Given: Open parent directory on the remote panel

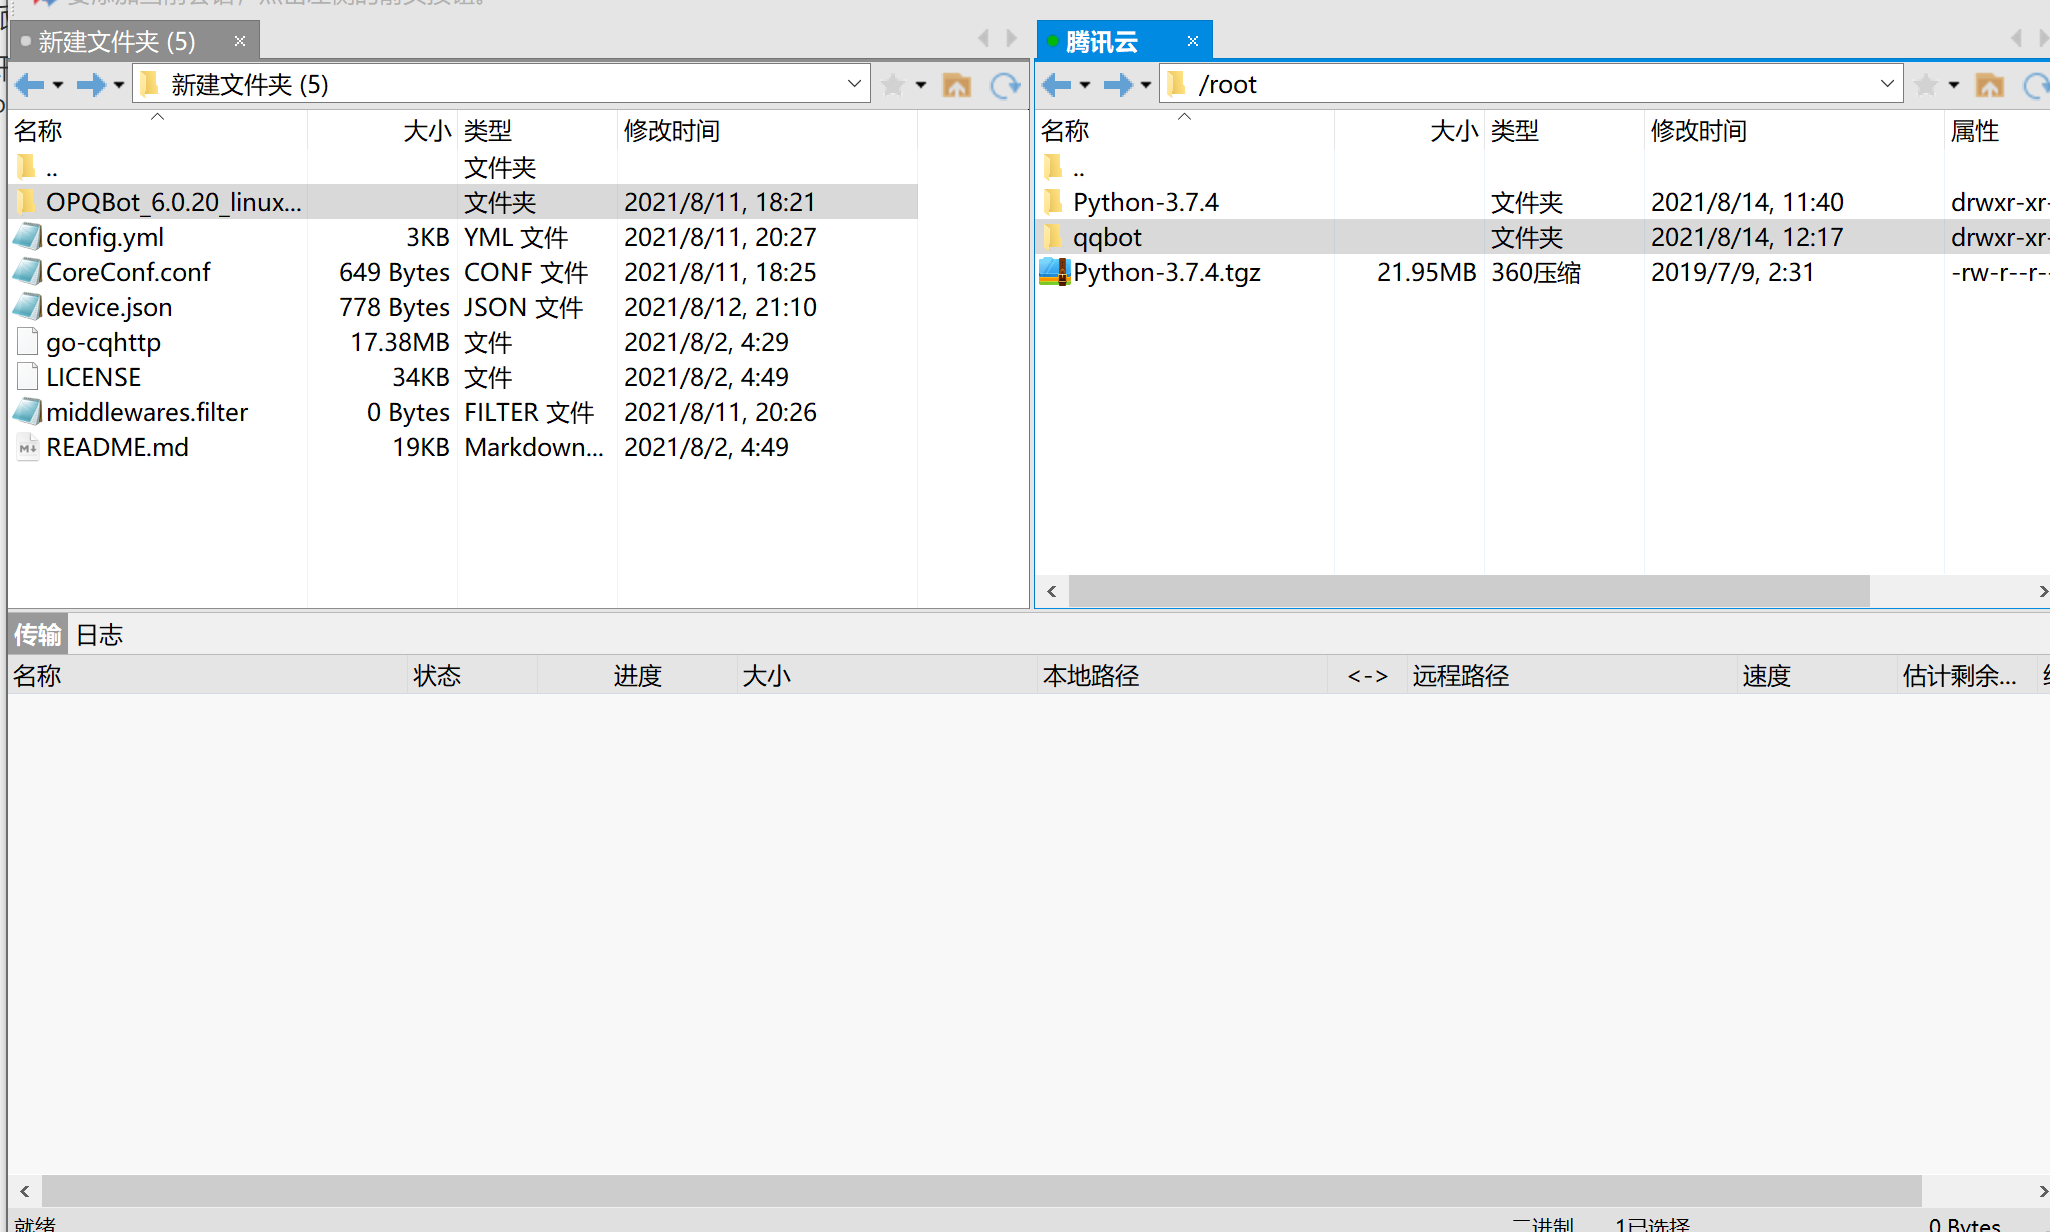Looking at the screenshot, I should pyautogui.click(x=1989, y=84).
